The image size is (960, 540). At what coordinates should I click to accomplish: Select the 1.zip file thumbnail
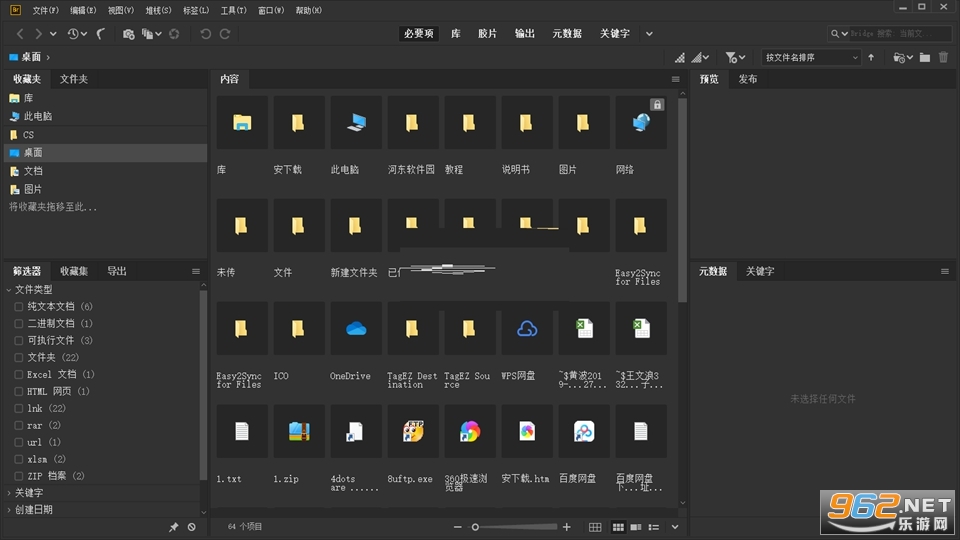click(x=299, y=432)
